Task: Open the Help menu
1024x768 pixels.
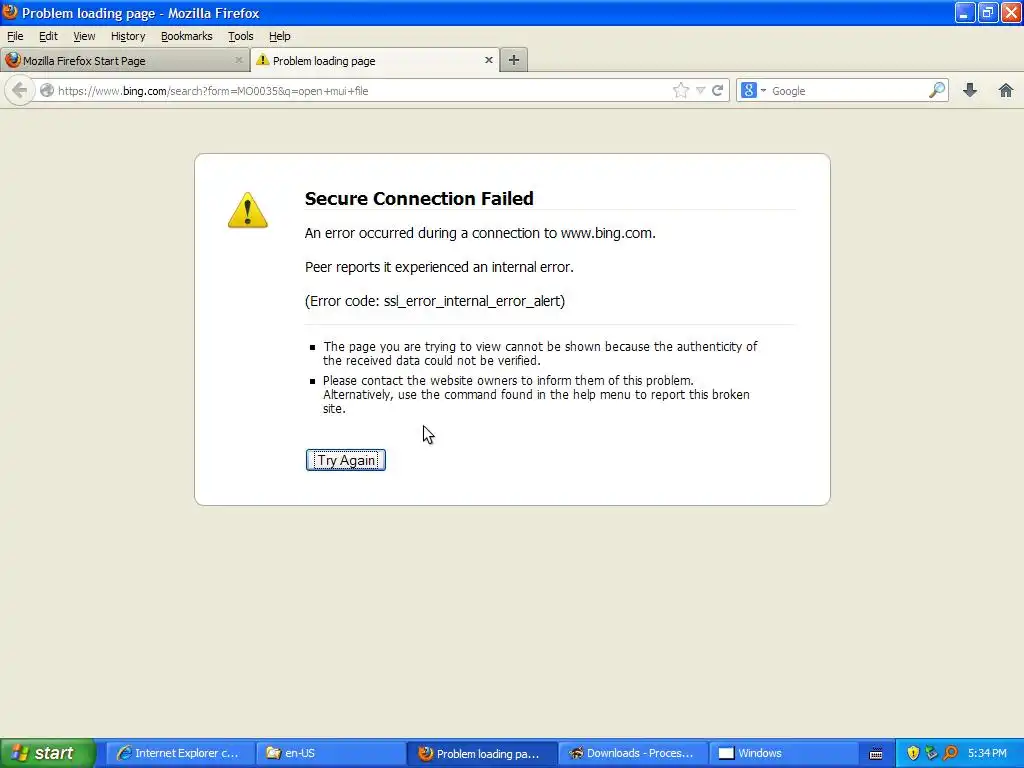Action: (x=280, y=37)
